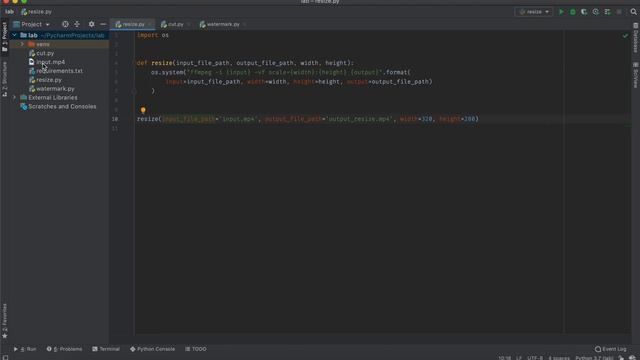Toggle the Project side tool window tab

[4, 37]
